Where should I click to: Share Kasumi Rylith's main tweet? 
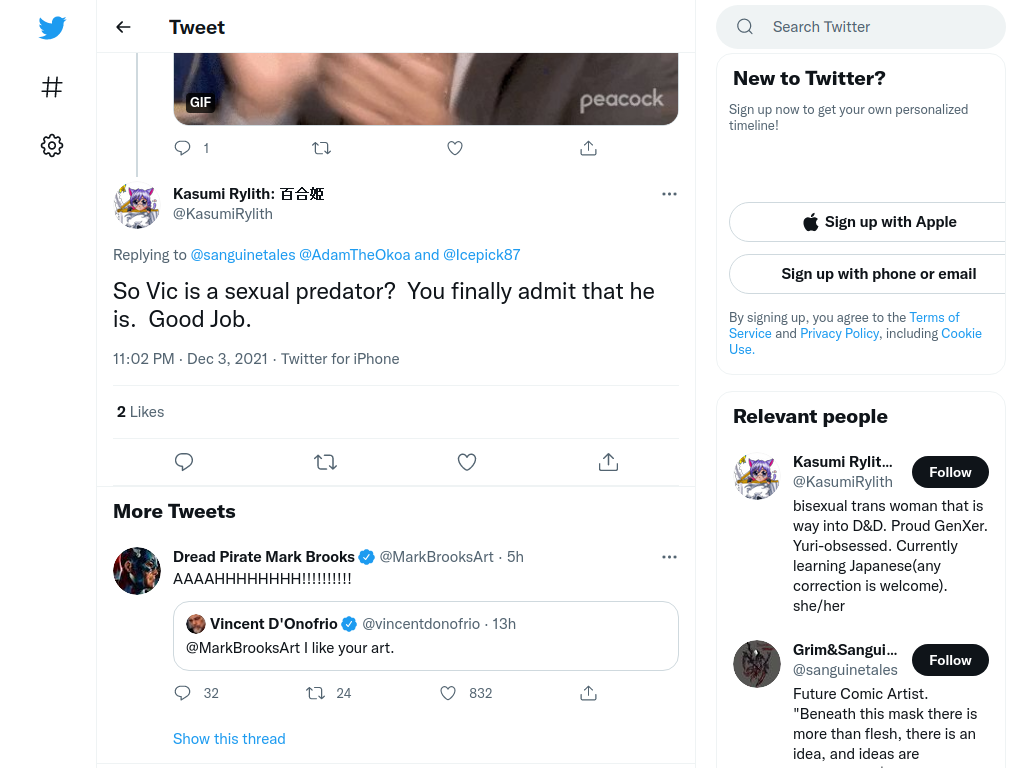(608, 462)
